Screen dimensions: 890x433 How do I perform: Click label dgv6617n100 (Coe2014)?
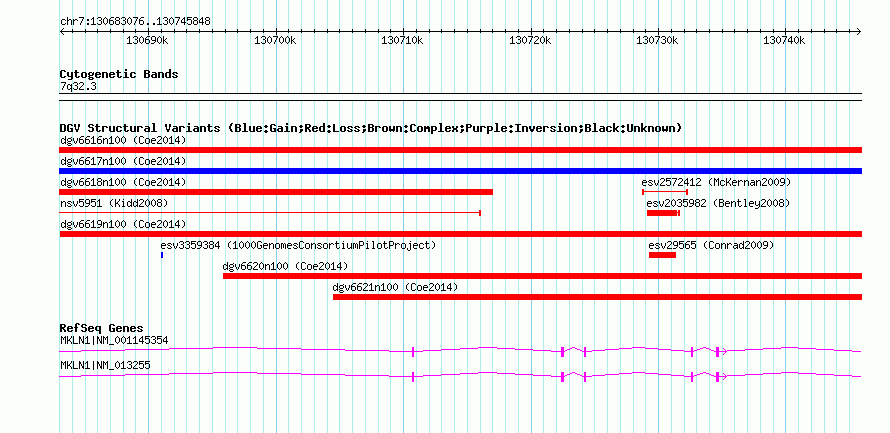[123, 161]
